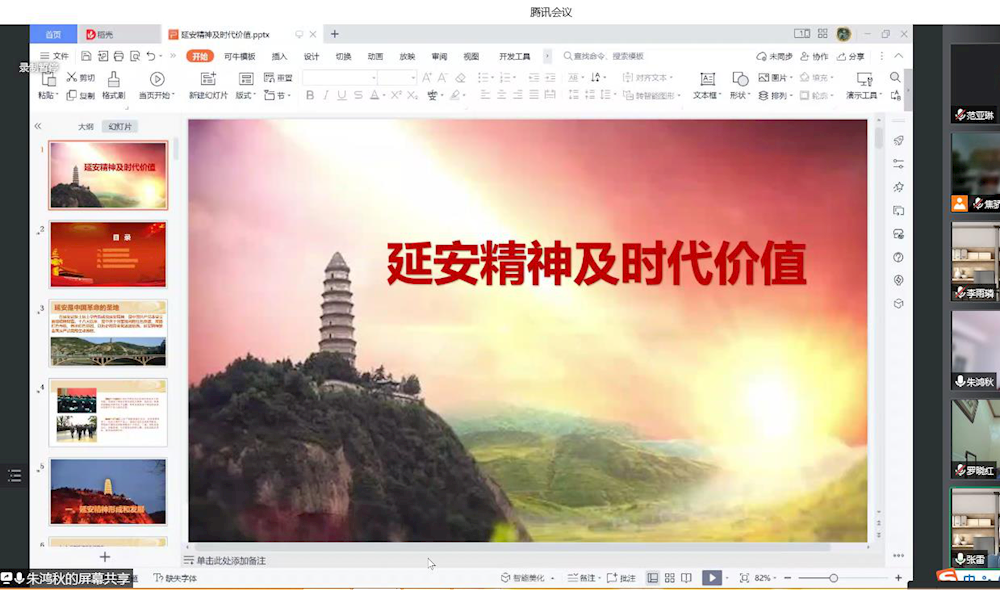Click the zoom slider handle

pos(833,578)
